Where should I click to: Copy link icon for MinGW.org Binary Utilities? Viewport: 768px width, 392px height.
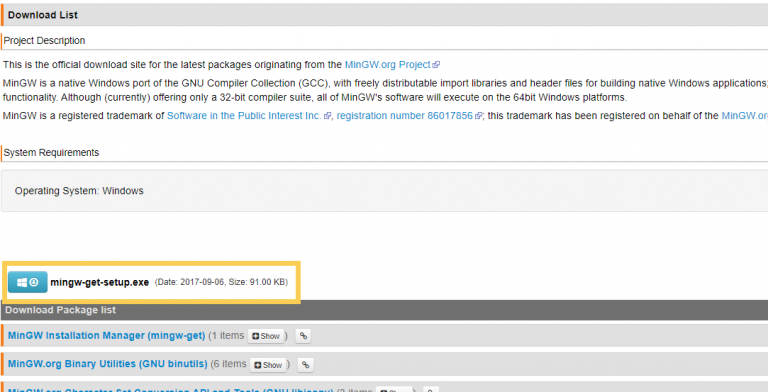pos(306,365)
